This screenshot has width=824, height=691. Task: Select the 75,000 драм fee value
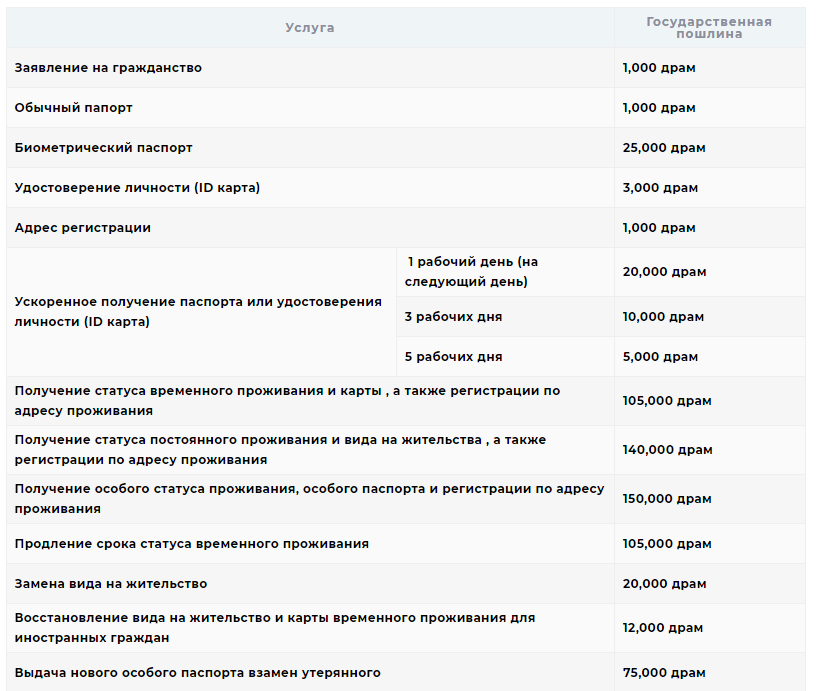[x=663, y=673]
